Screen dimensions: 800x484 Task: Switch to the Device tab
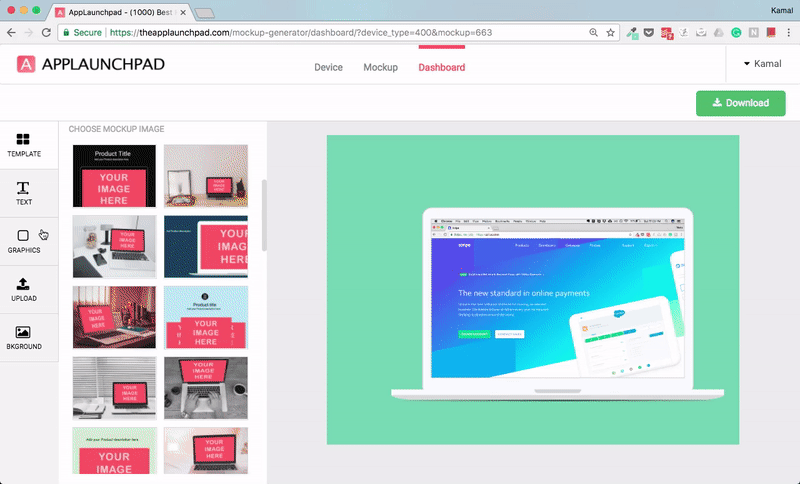[328, 67]
